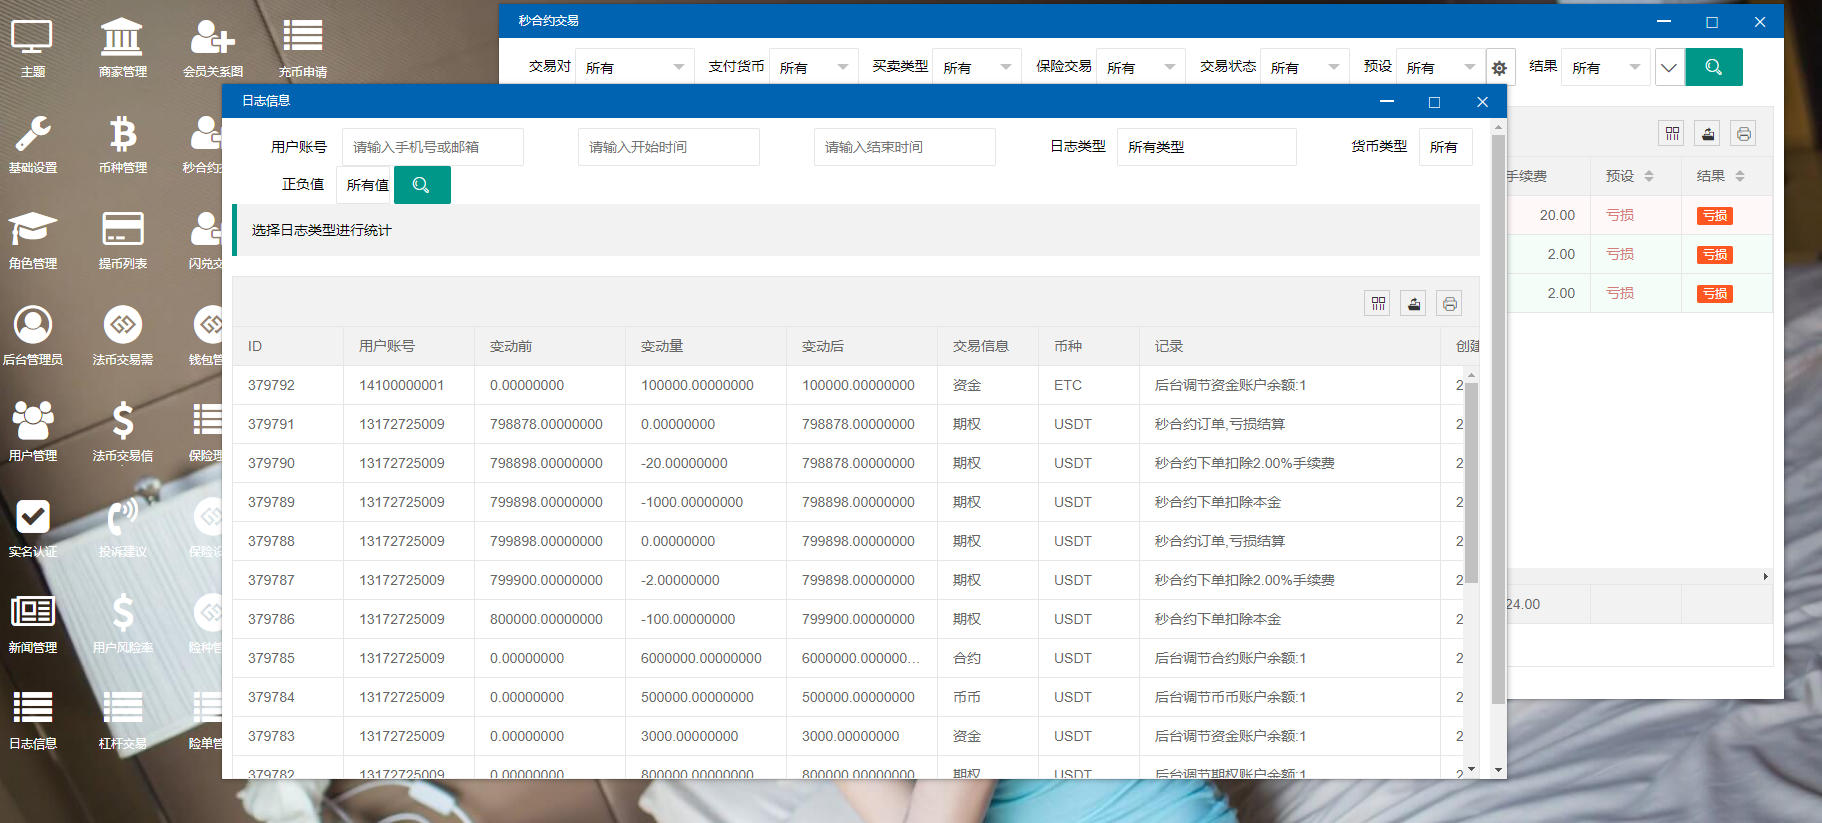Open the 交易对 dropdown in 秒合约交易

tap(634, 67)
